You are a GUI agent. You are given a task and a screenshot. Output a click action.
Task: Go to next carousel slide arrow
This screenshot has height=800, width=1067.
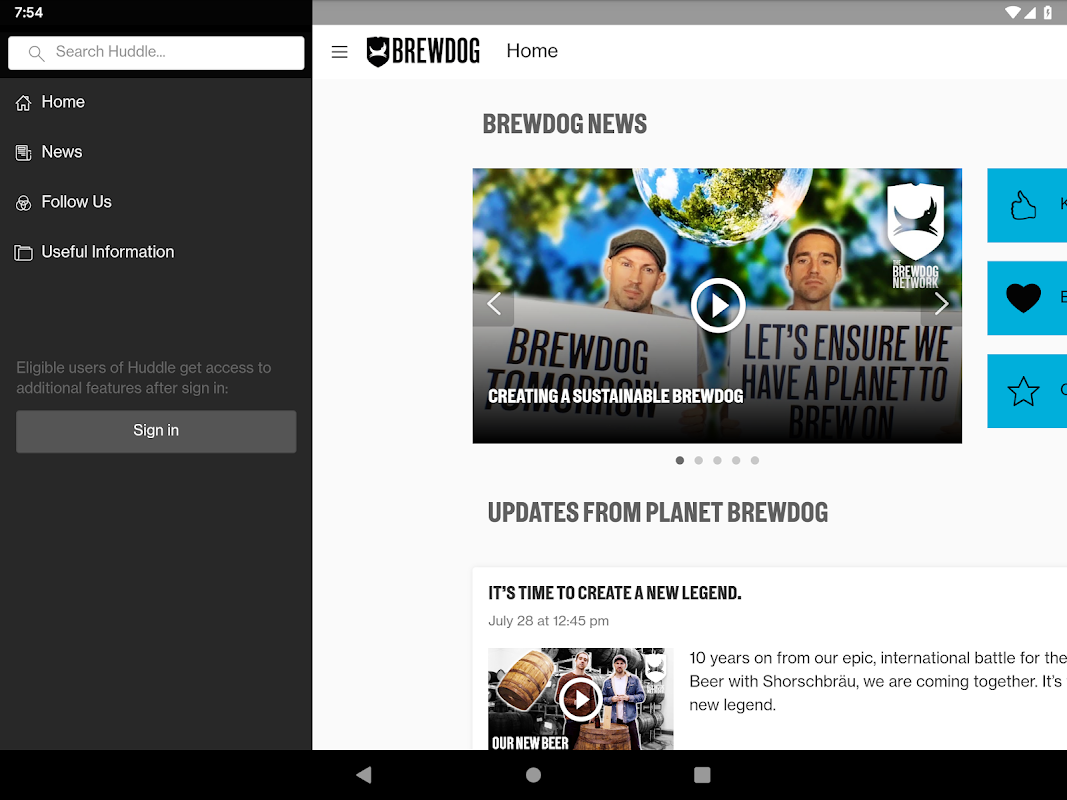[x=941, y=303]
